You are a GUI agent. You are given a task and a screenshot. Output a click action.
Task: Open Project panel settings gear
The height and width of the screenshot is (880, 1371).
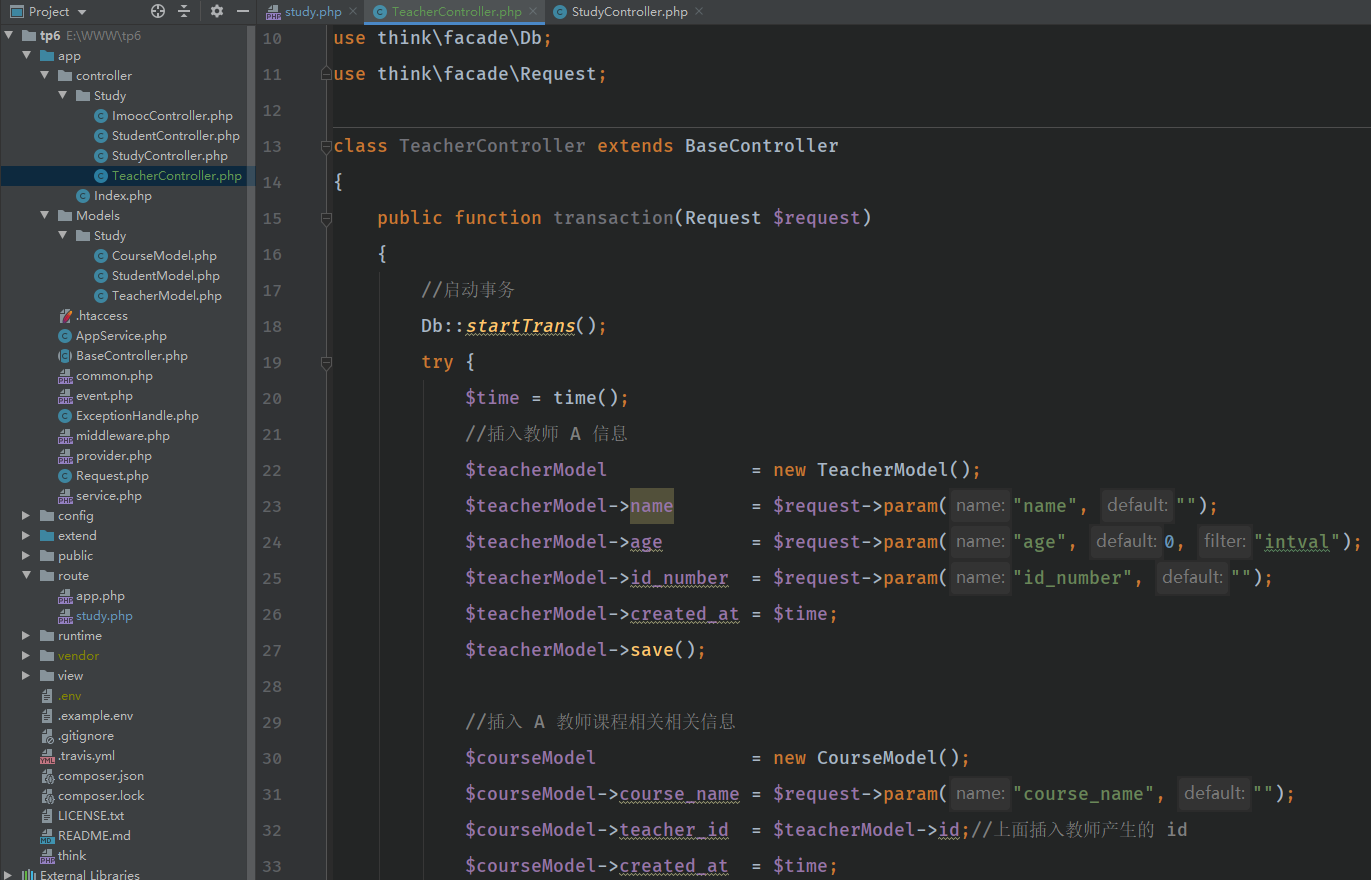click(x=217, y=12)
